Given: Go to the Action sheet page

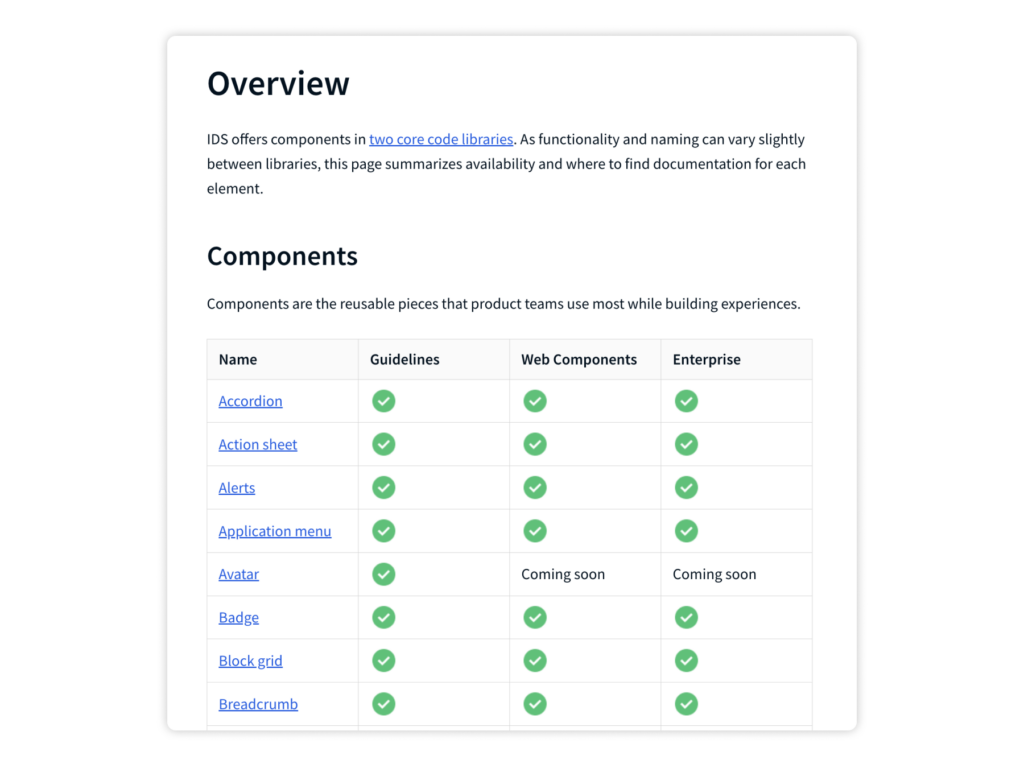Looking at the screenshot, I should (x=257, y=444).
